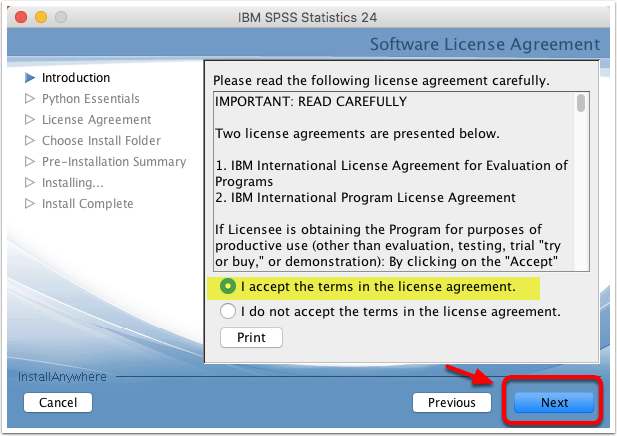
Task: Click 'Please read the following license agreement carefully' text
Action: pyautogui.click(x=381, y=81)
